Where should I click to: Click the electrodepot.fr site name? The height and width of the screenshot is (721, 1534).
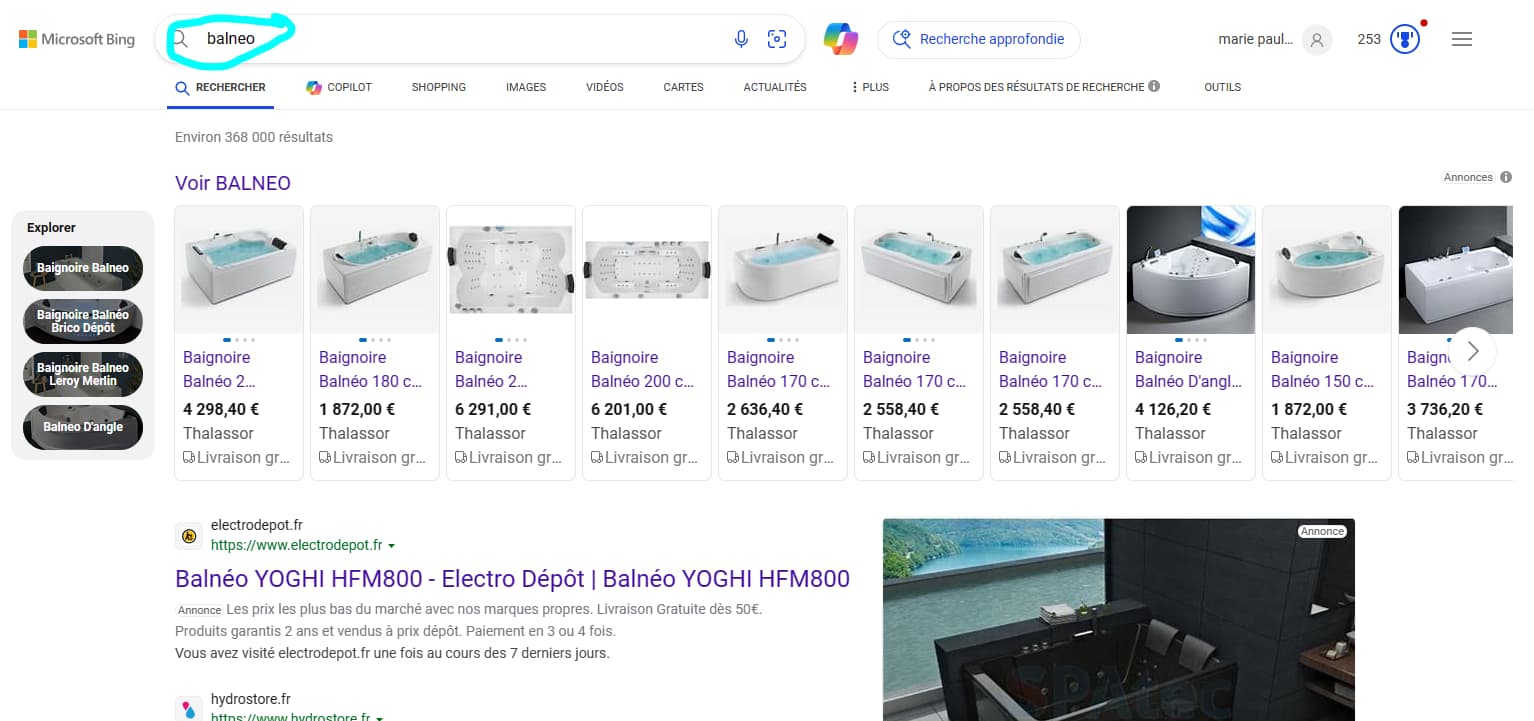click(257, 525)
